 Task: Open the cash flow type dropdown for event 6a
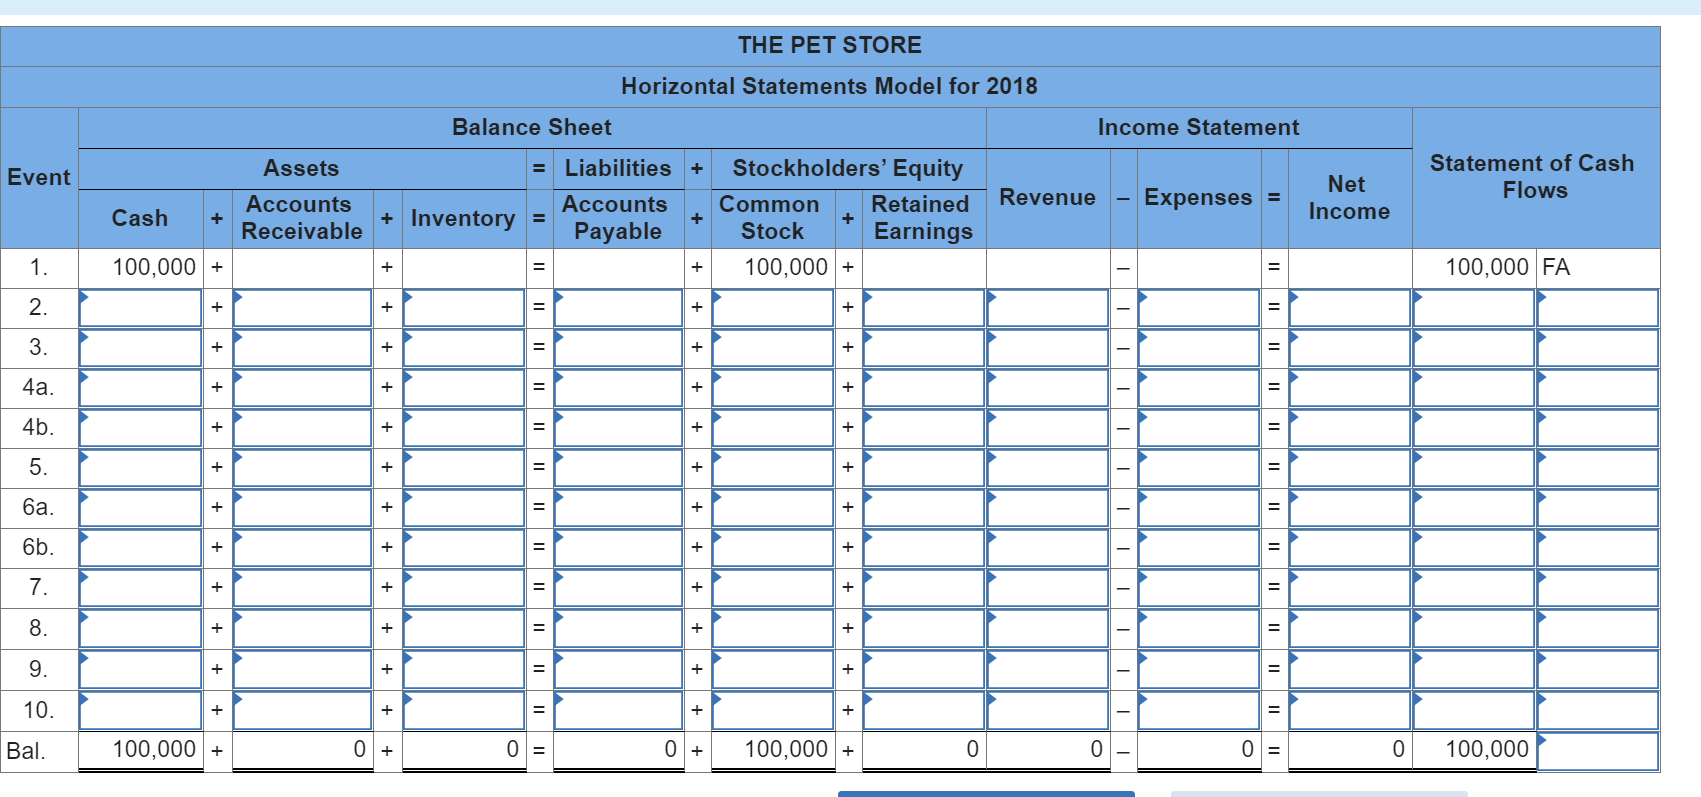[x=1598, y=508]
